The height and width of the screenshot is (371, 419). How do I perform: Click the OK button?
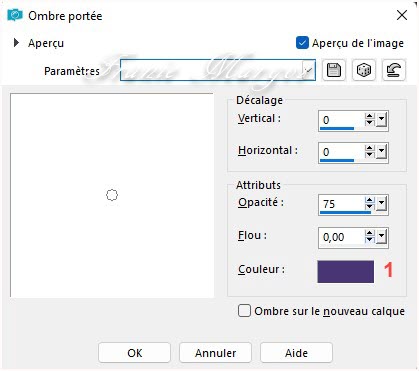coord(135,353)
